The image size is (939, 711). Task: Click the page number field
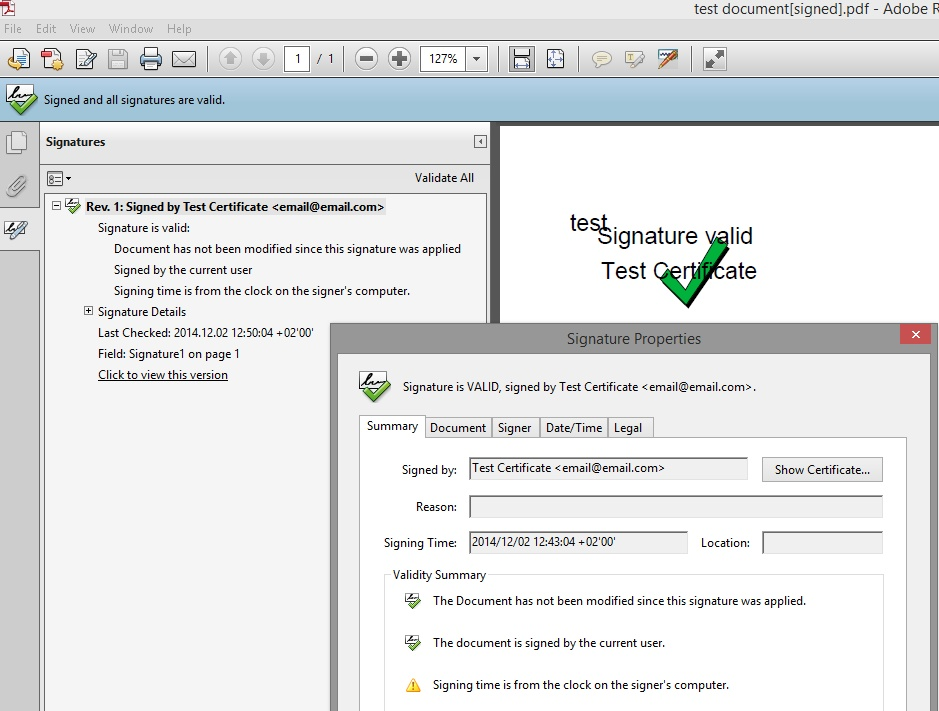pyautogui.click(x=296, y=59)
